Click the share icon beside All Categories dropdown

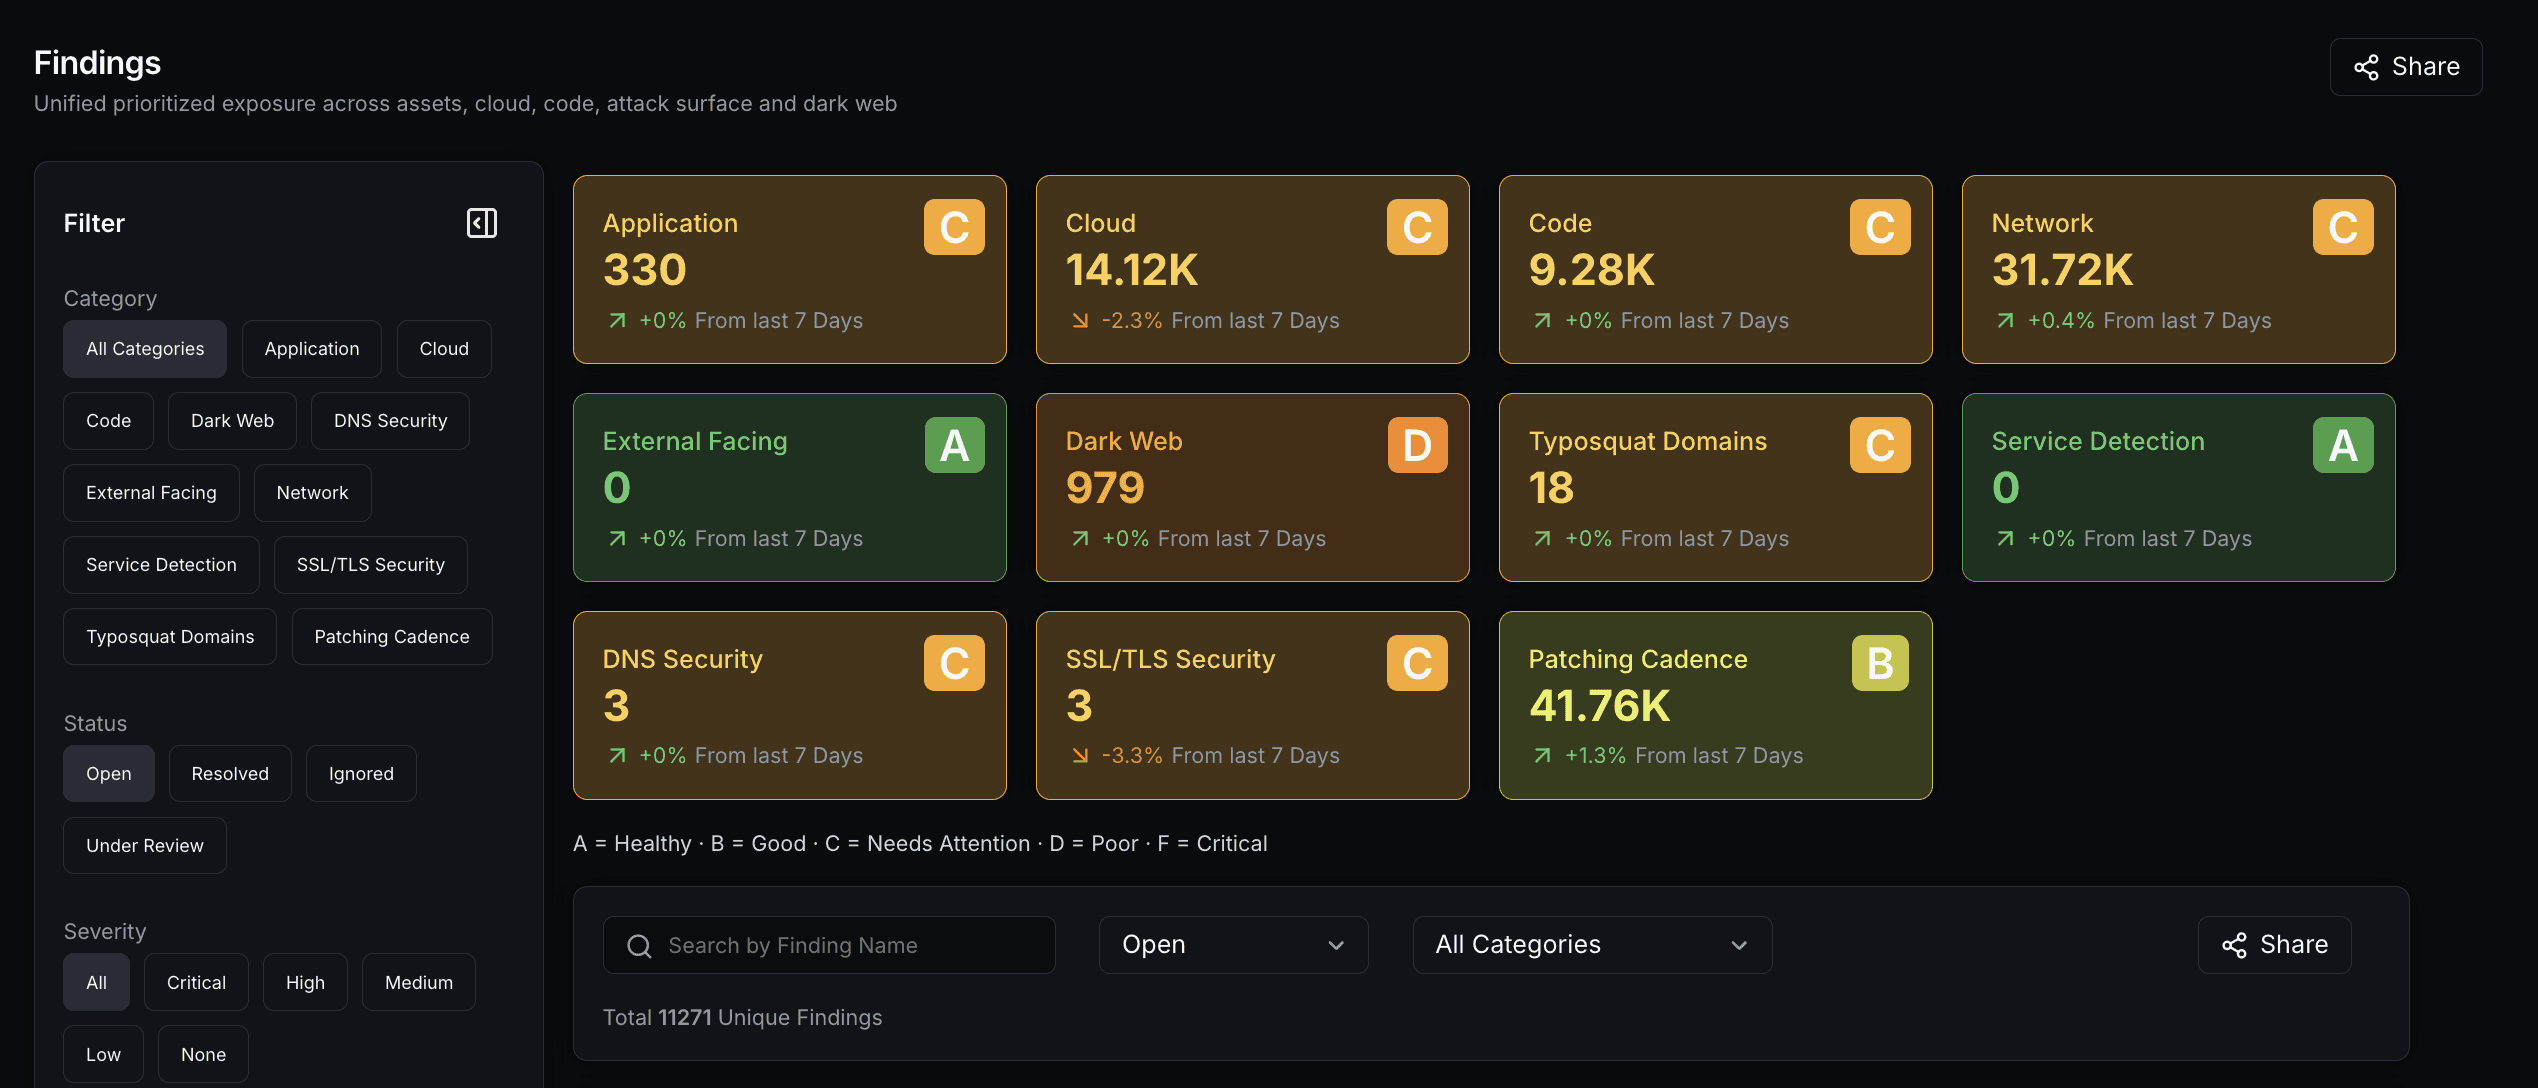pyautogui.click(x=2234, y=945)
